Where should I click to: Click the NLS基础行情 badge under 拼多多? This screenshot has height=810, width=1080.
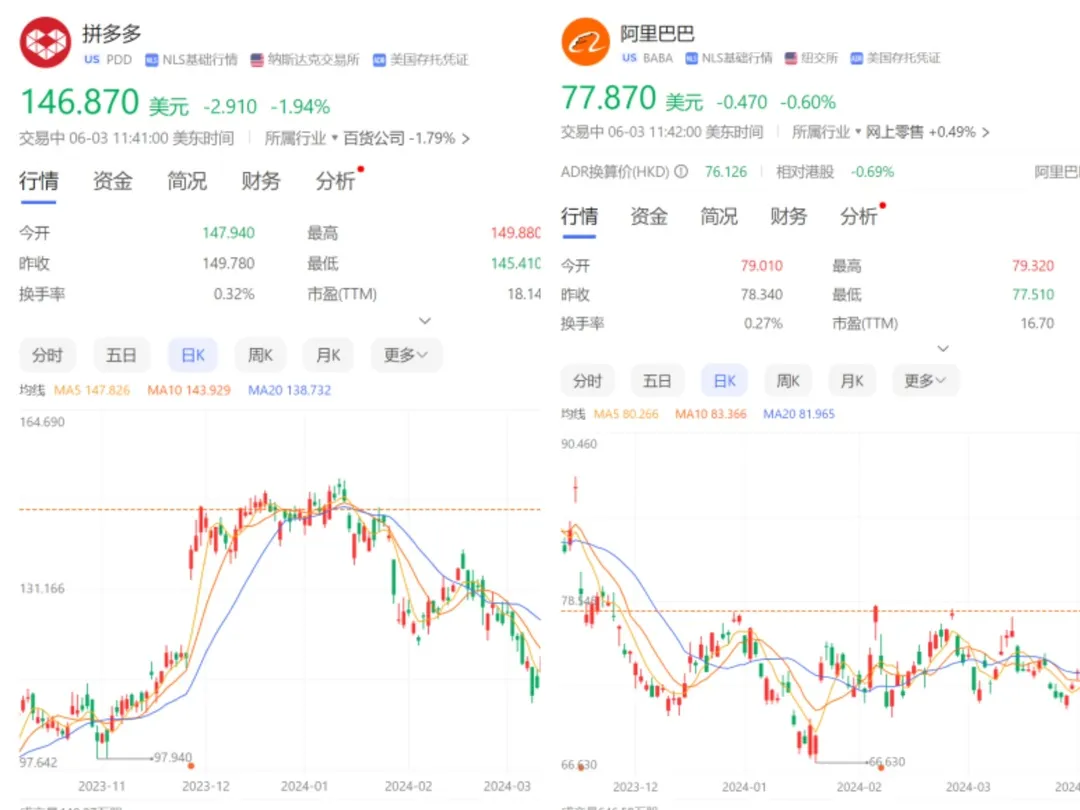(x=192, y=60)
